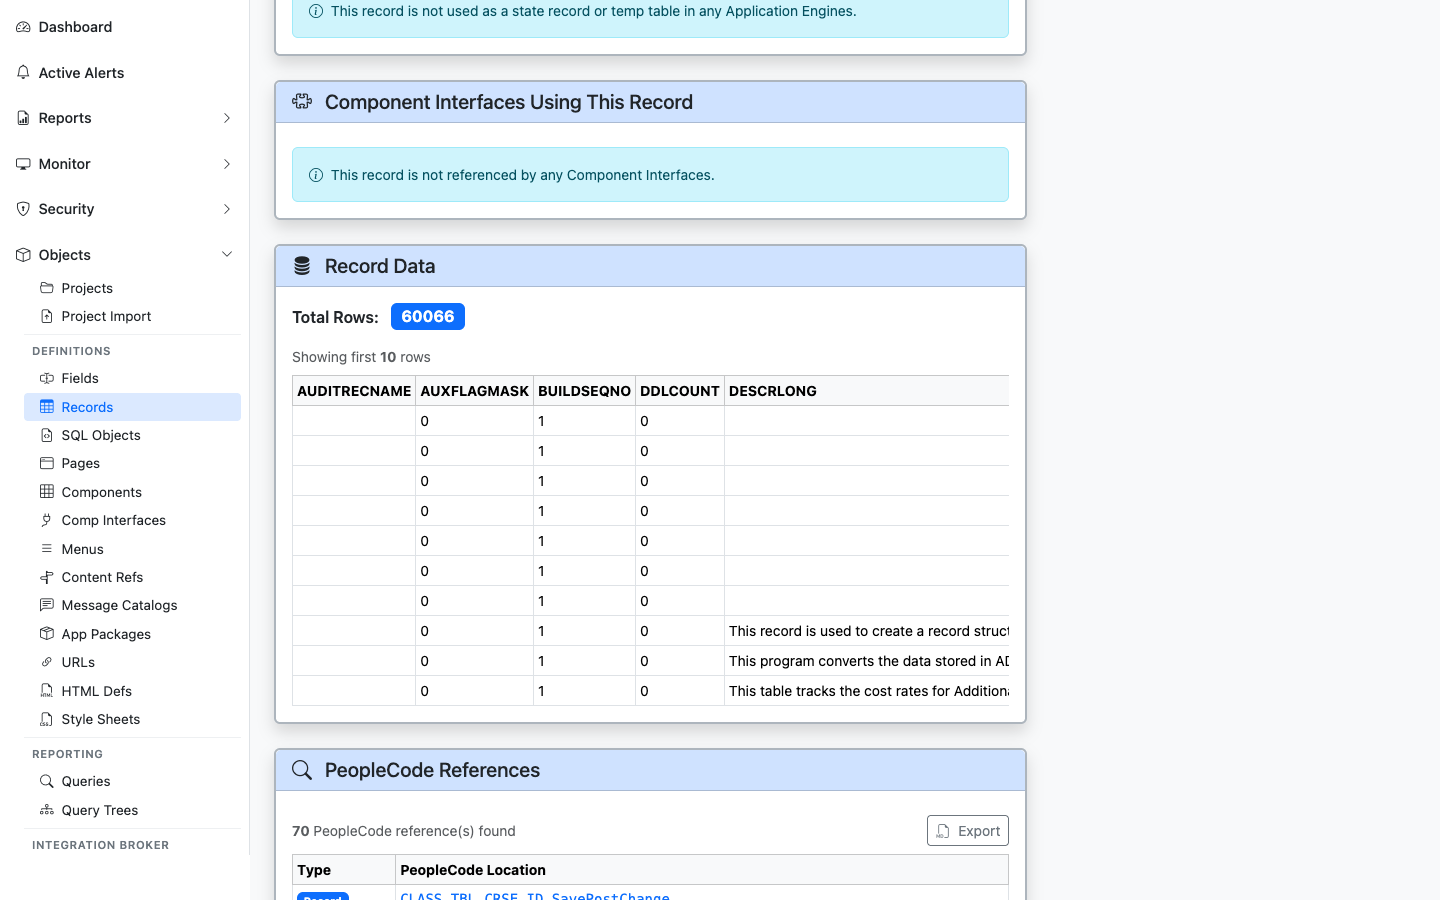The image size is (1440, 900).
Task: Click the Query Trees hierarchy icon
Action: pyautogui.click(x=47, y=810)
